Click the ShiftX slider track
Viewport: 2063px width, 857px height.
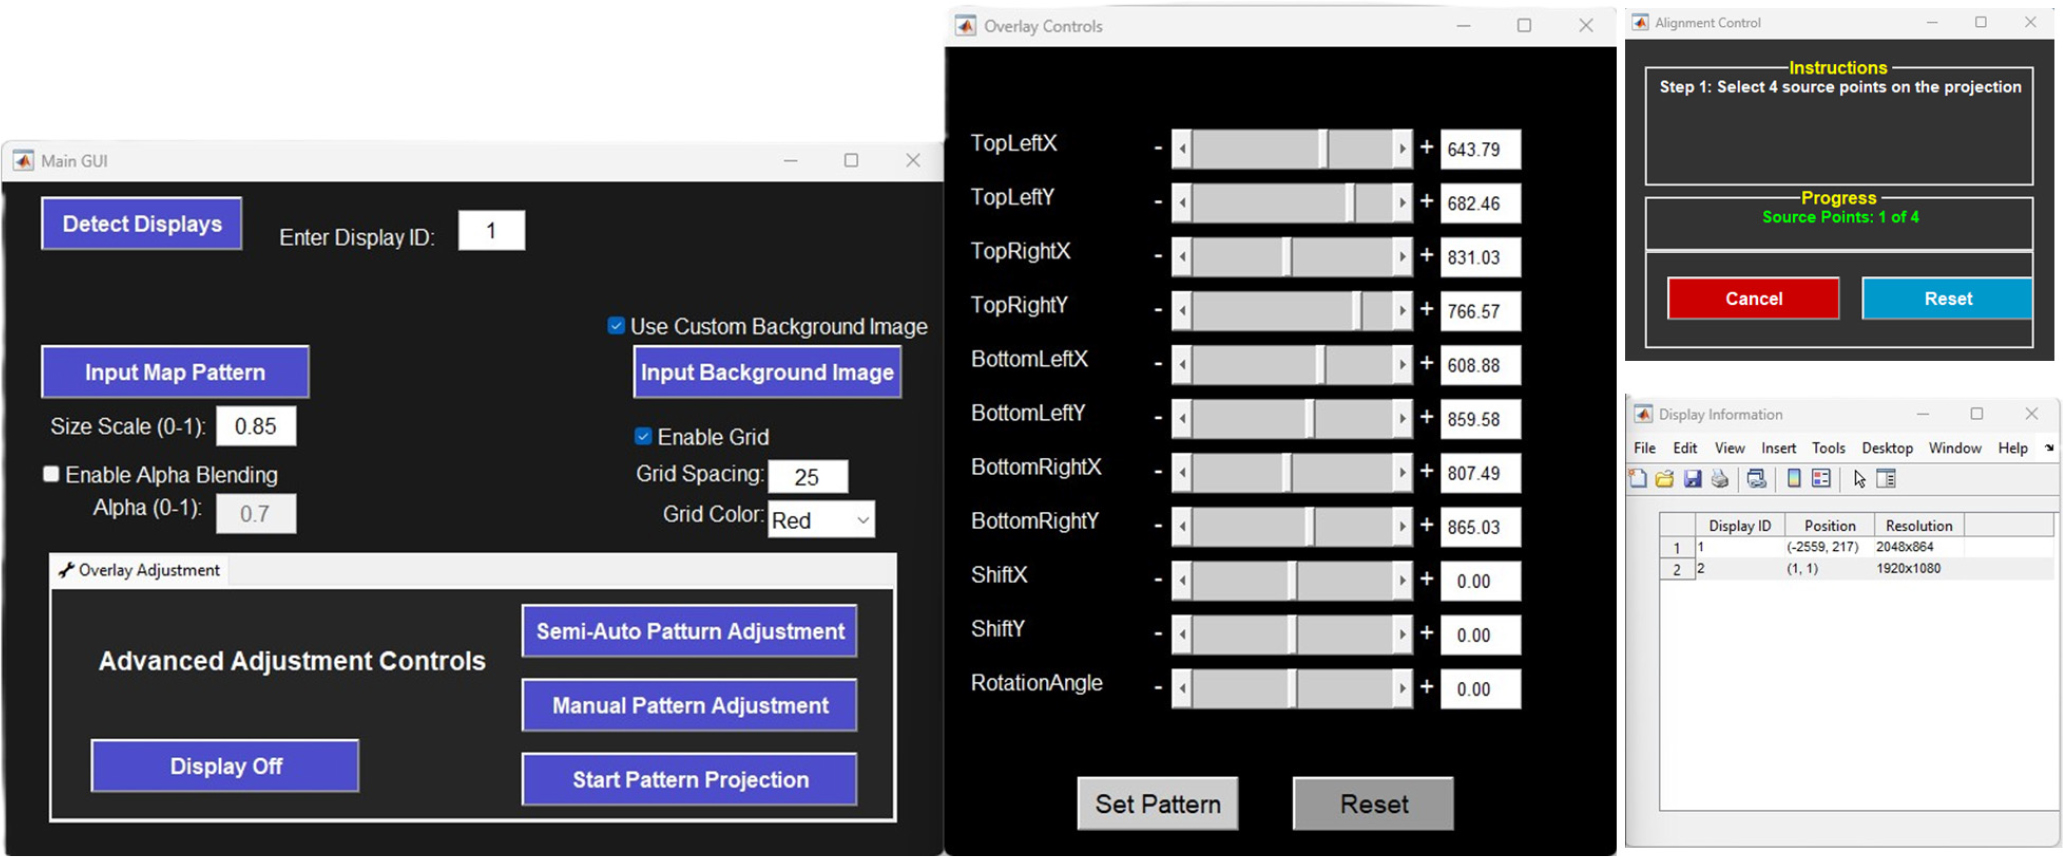1240,581
